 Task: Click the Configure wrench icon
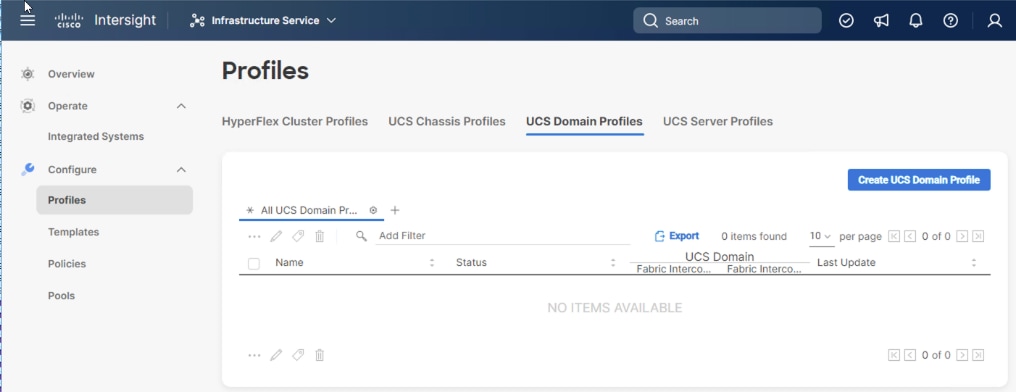tap(27, 170)
